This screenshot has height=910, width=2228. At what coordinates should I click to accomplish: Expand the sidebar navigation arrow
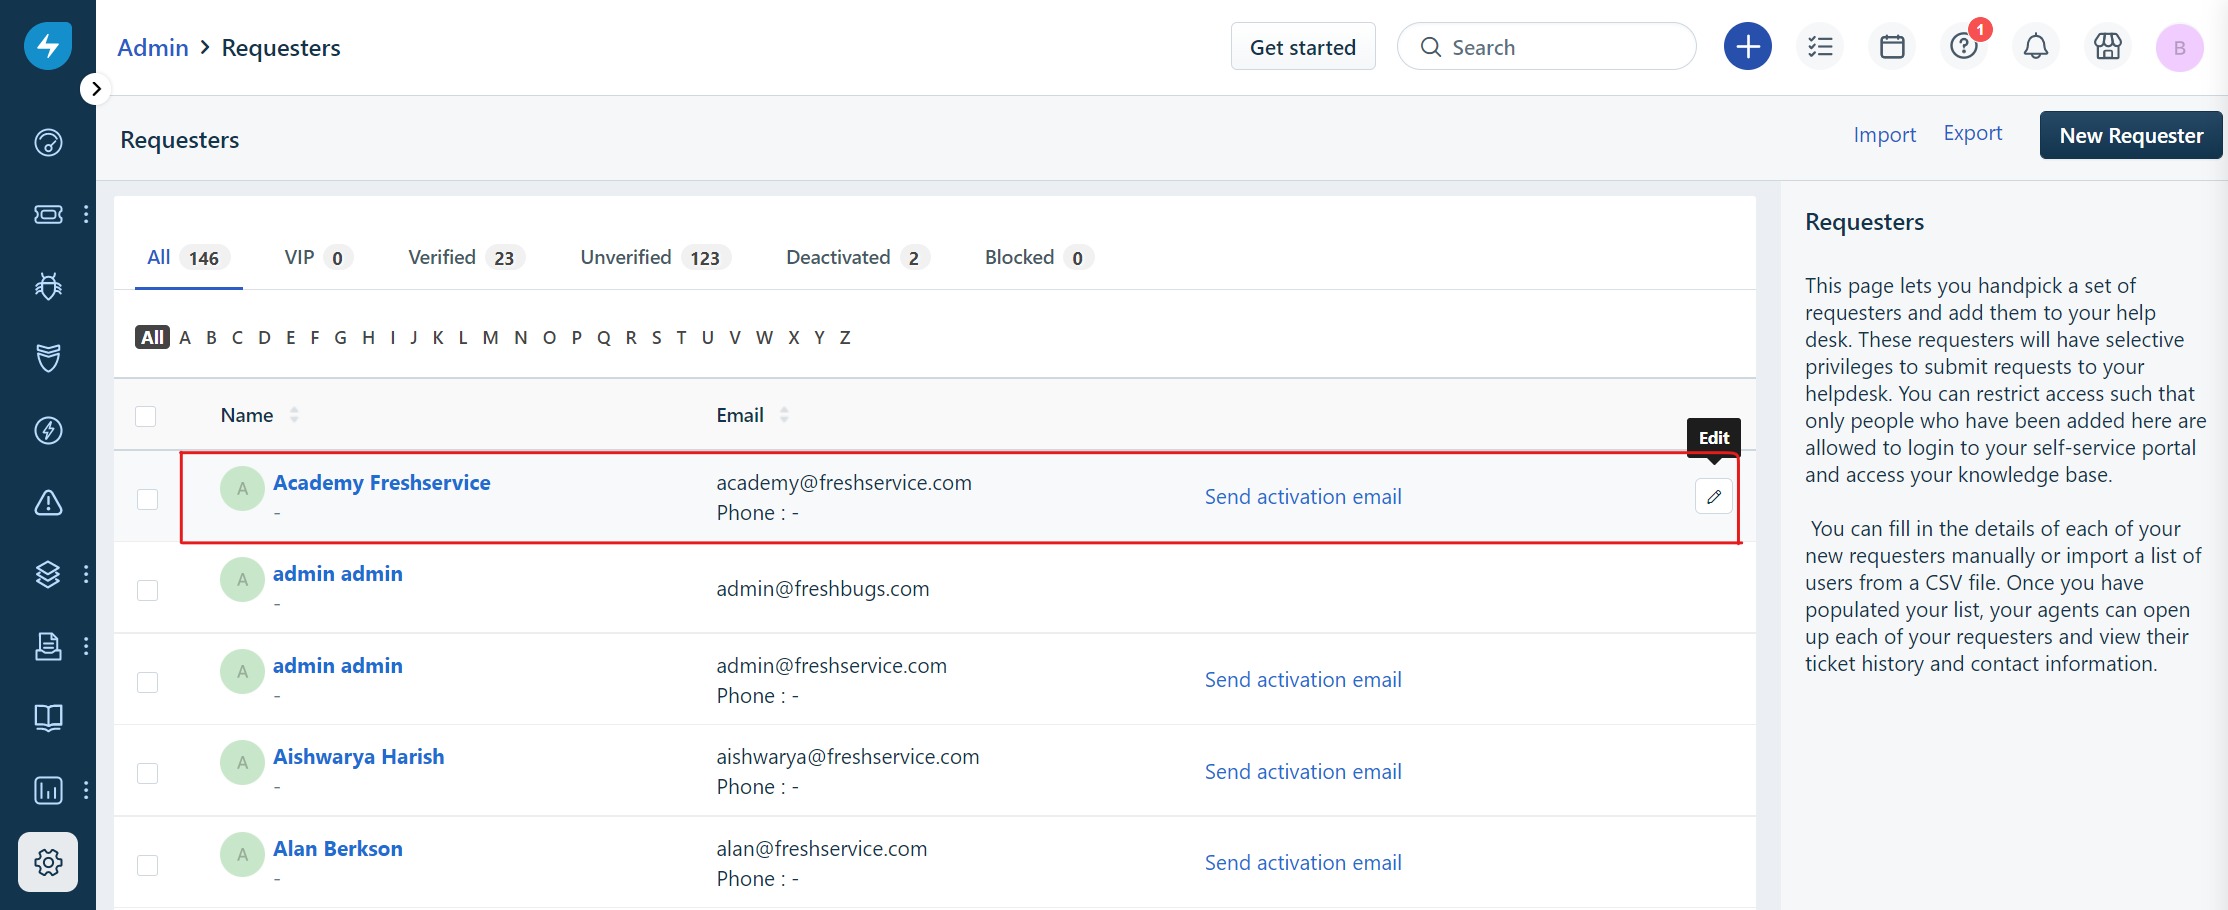[x=95, y=89]
